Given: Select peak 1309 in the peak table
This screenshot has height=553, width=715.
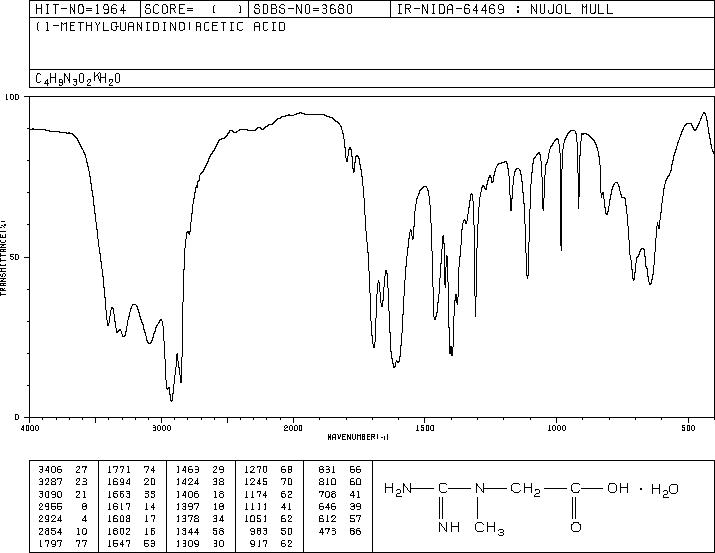Looking at the screenshot, I should click(187, 543).
